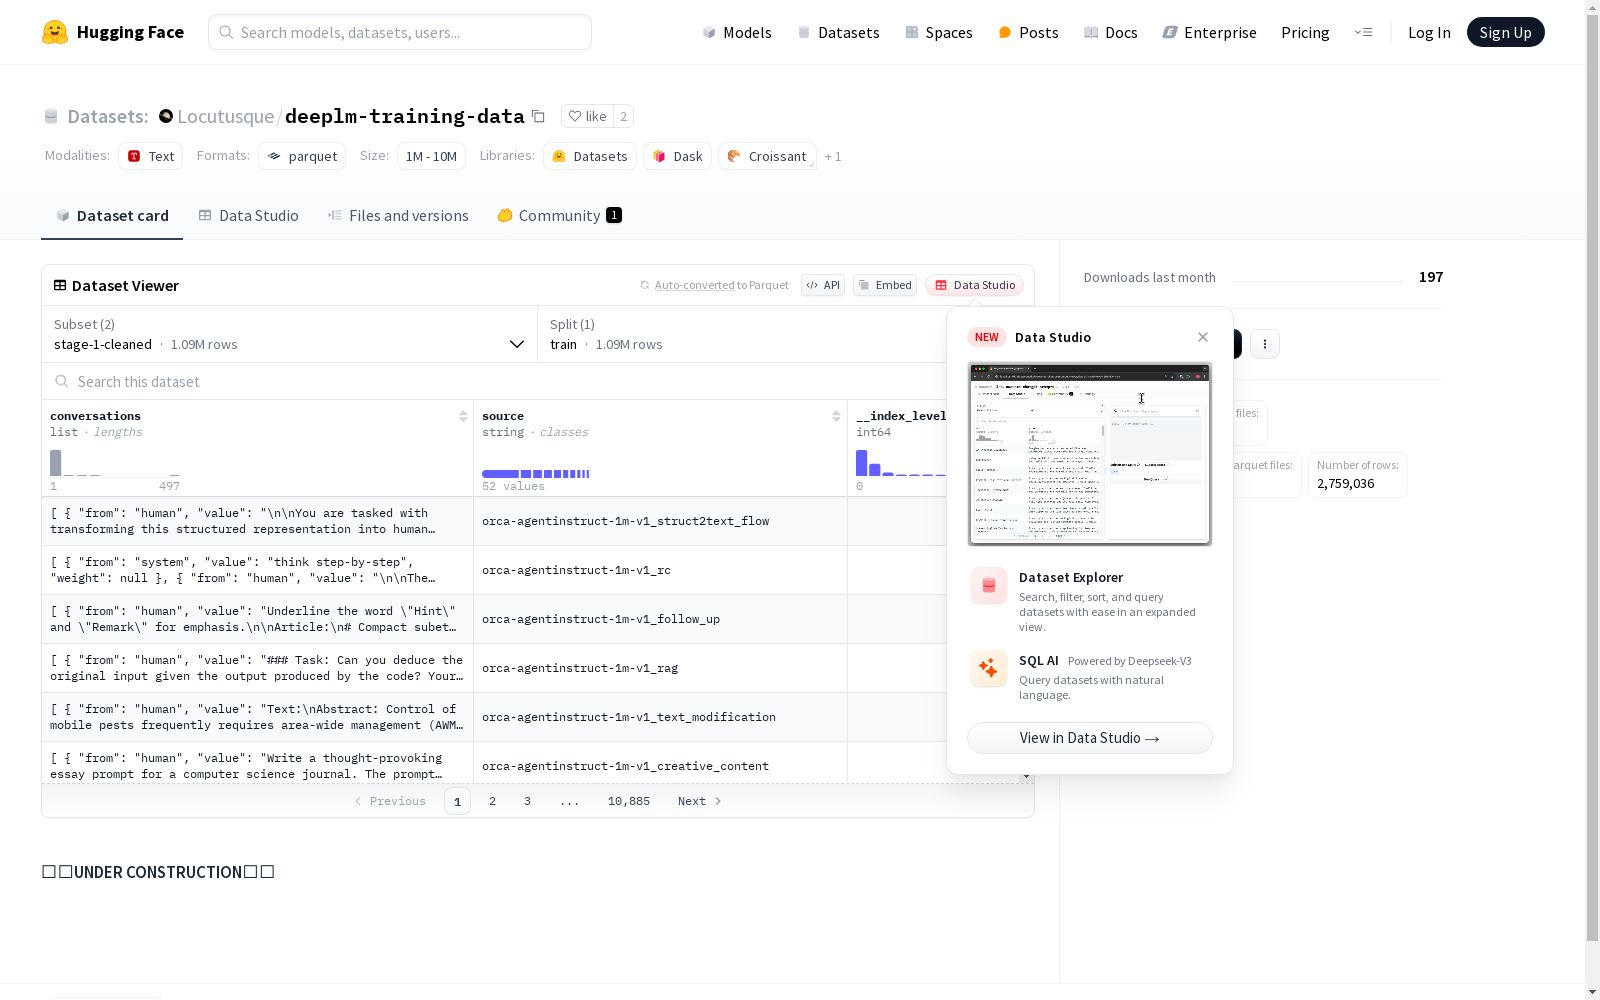Show the +1 additional libraries
This screenshot has height=1000, width=1600.
tap(833, 156)
